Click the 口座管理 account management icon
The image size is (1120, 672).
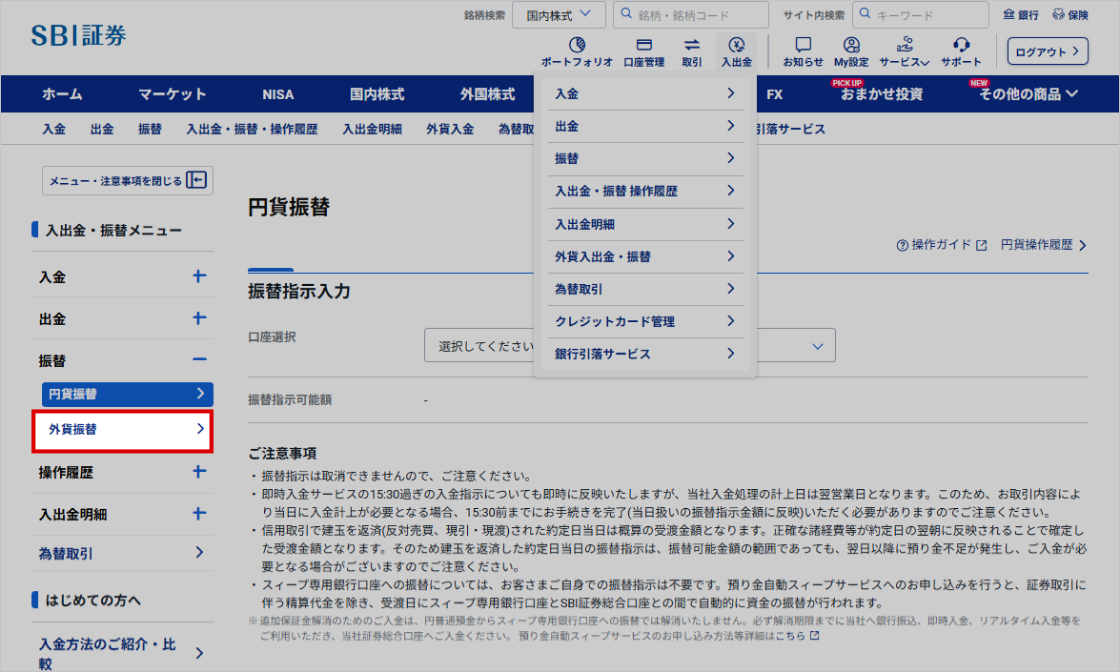(x=644, y=46)
